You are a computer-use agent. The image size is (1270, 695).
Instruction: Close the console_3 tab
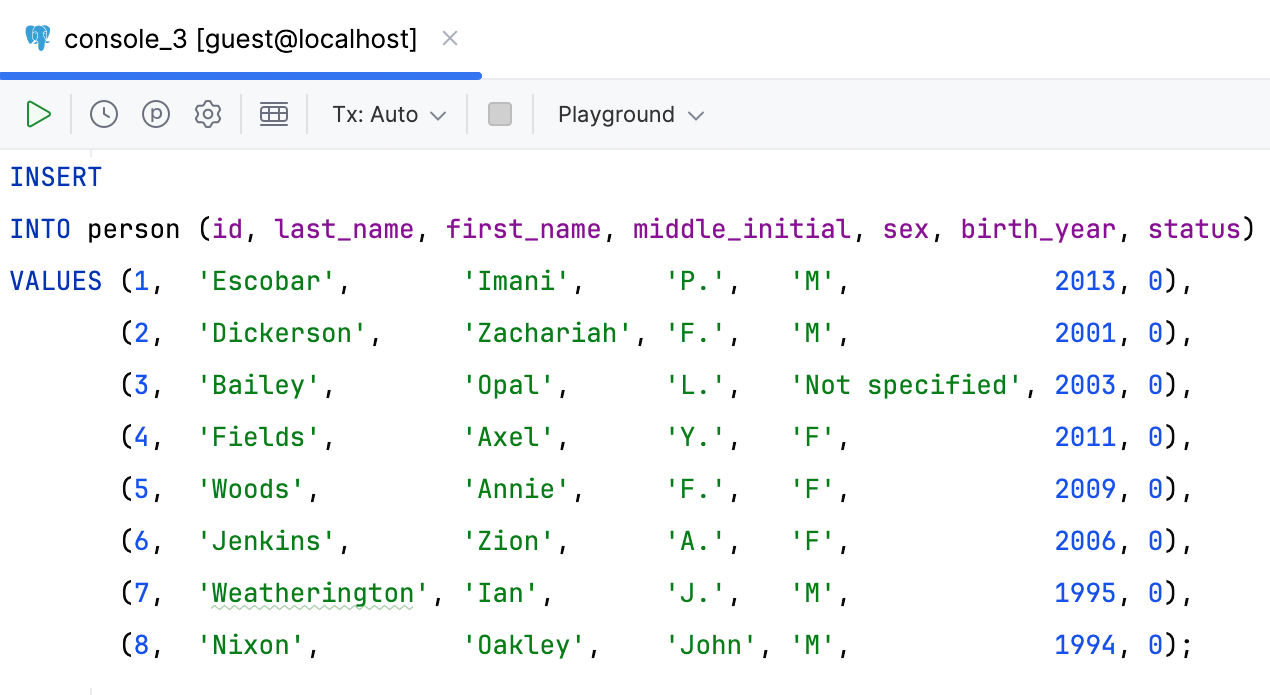click(450, 39)
